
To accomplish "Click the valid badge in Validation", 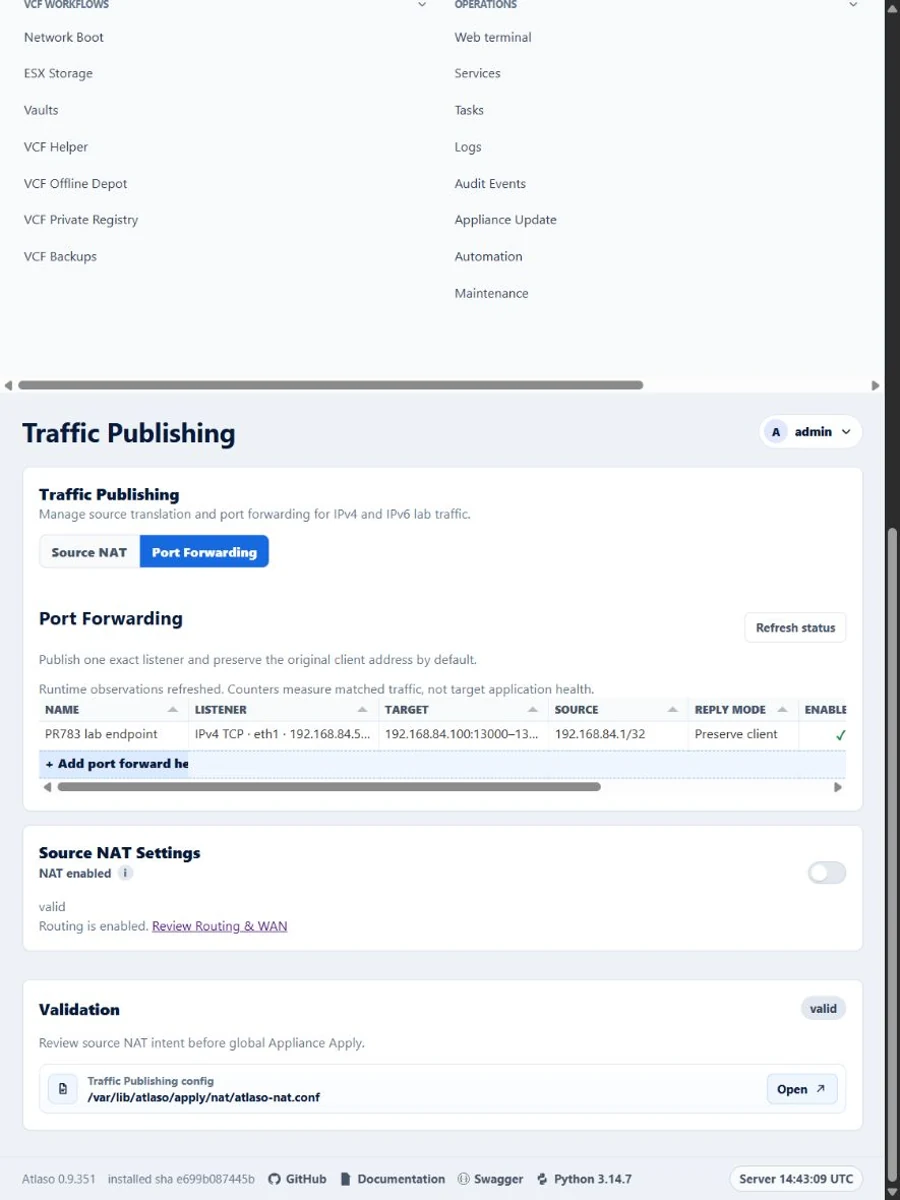I will tap(823, 1009).
